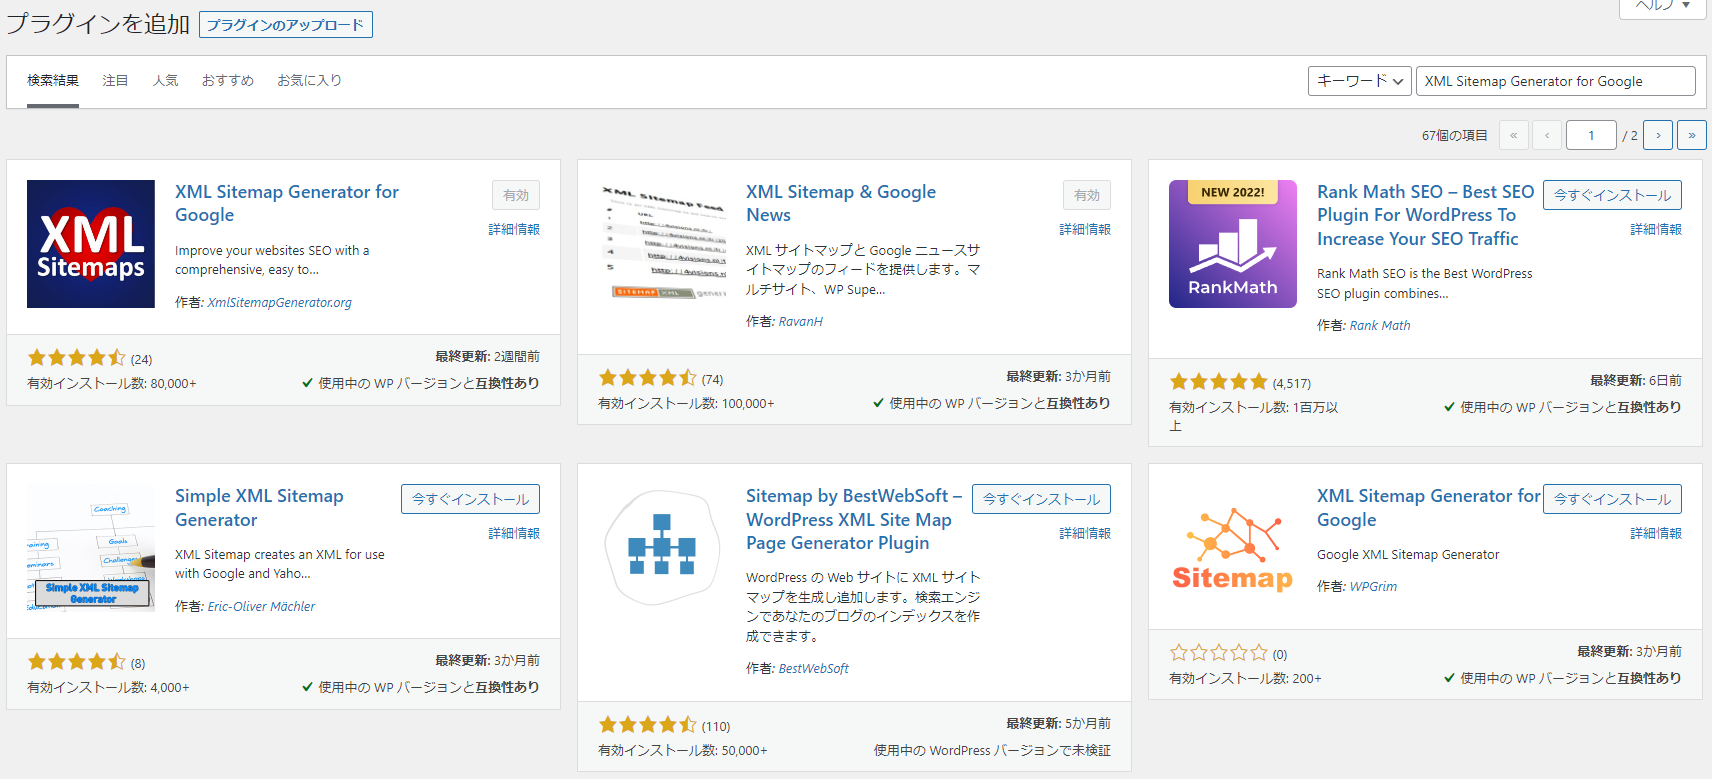Switch to the 注目 tab
Viewport: 1712px width, 779px height.
pyautogui.click(x=115, y=81)
